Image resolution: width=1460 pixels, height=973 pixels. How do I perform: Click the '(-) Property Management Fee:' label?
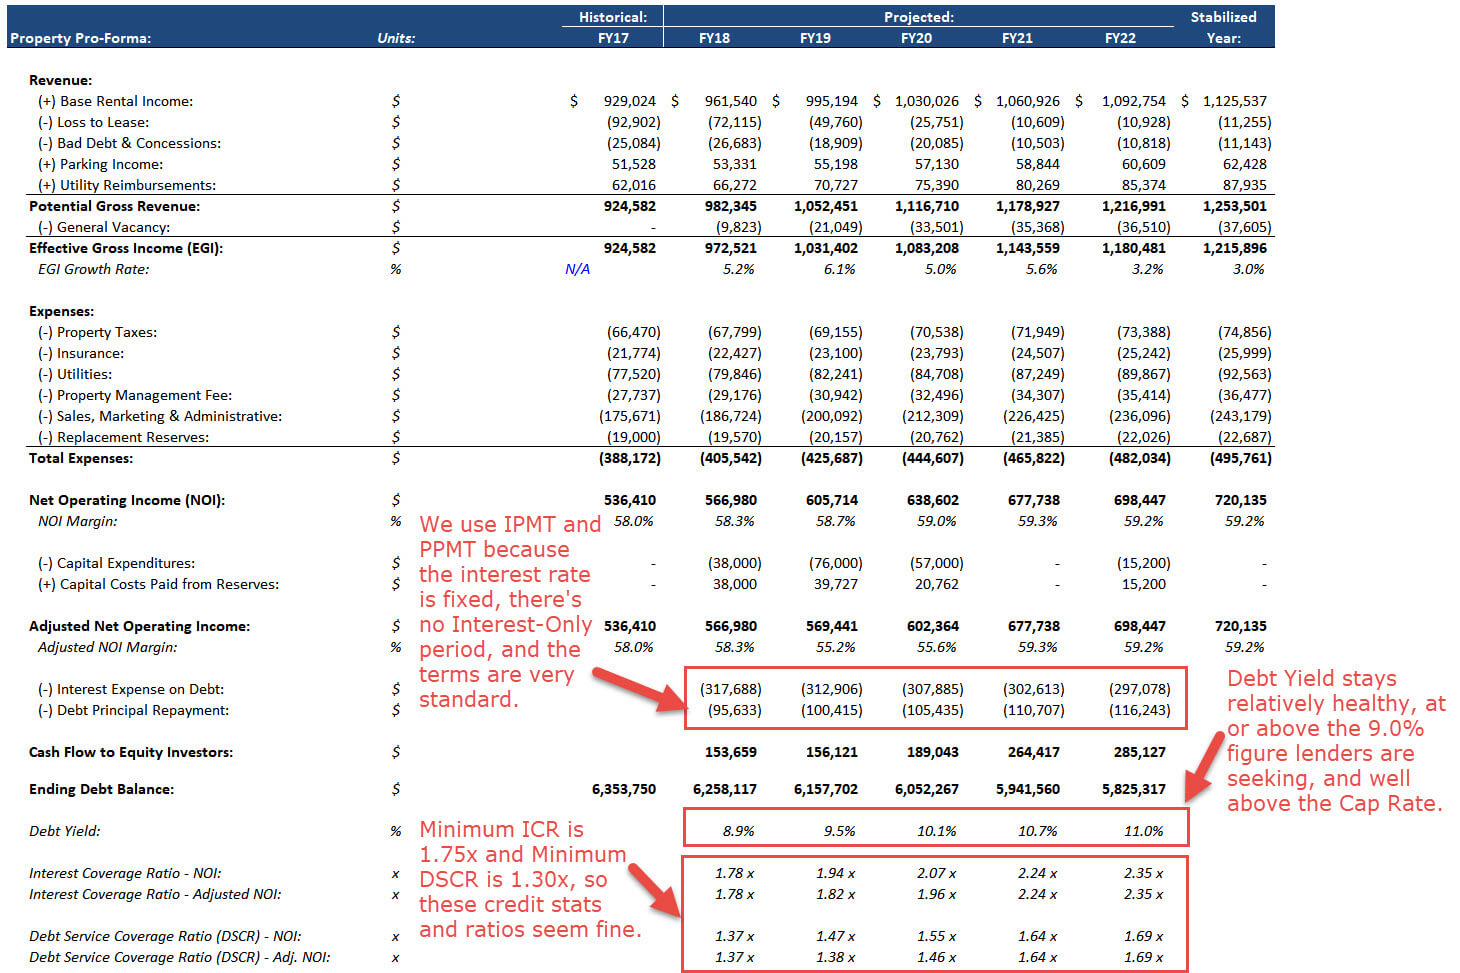click(x=134, y=395)
